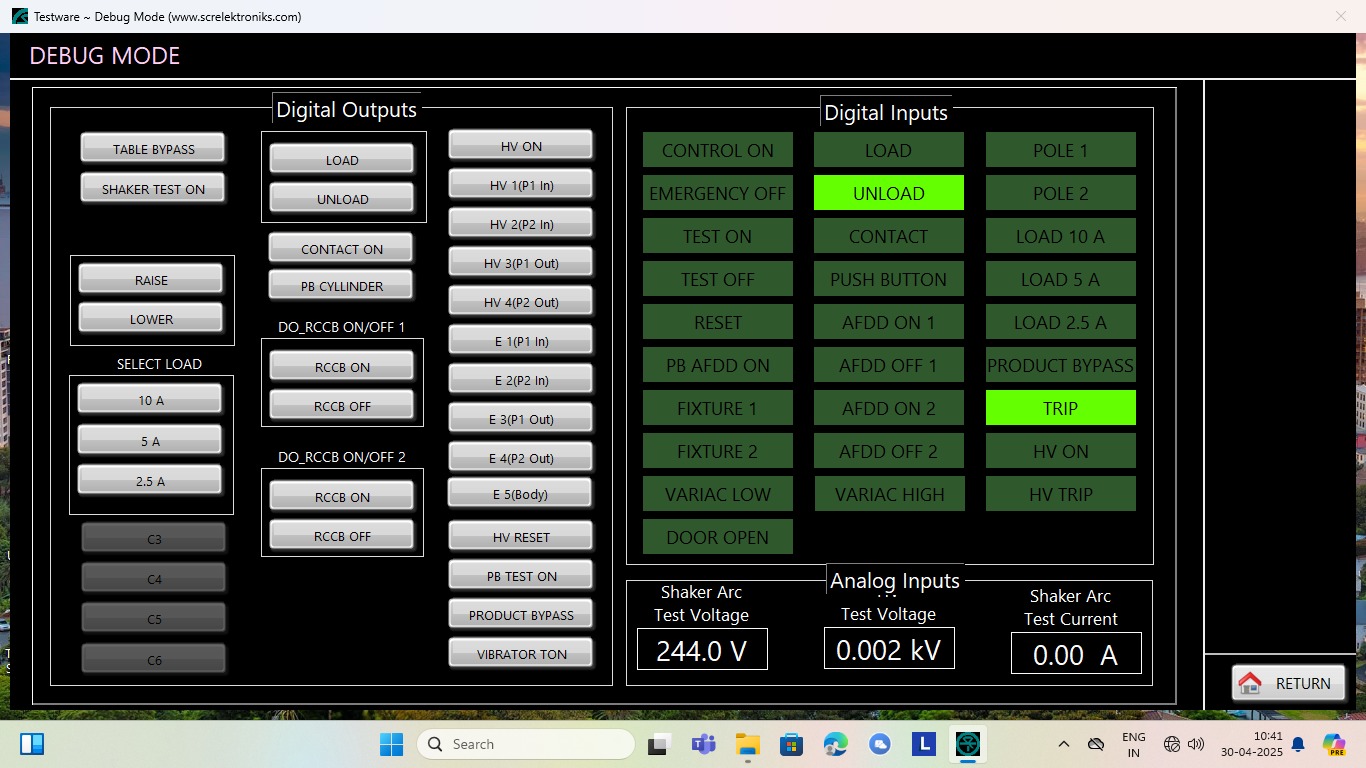Open File Explorer from taskbar
1366x768 pixels.
[748, 744]
